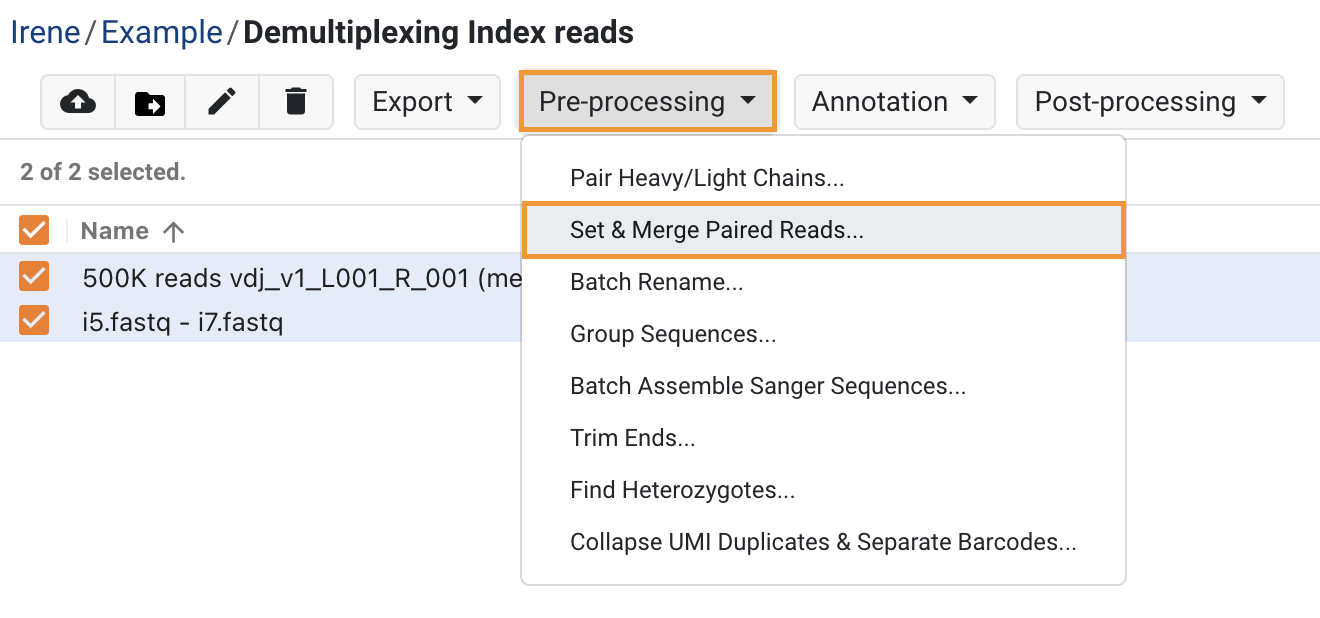Uncheck the i5.fastq - i7.fastq checkbox

34,320
